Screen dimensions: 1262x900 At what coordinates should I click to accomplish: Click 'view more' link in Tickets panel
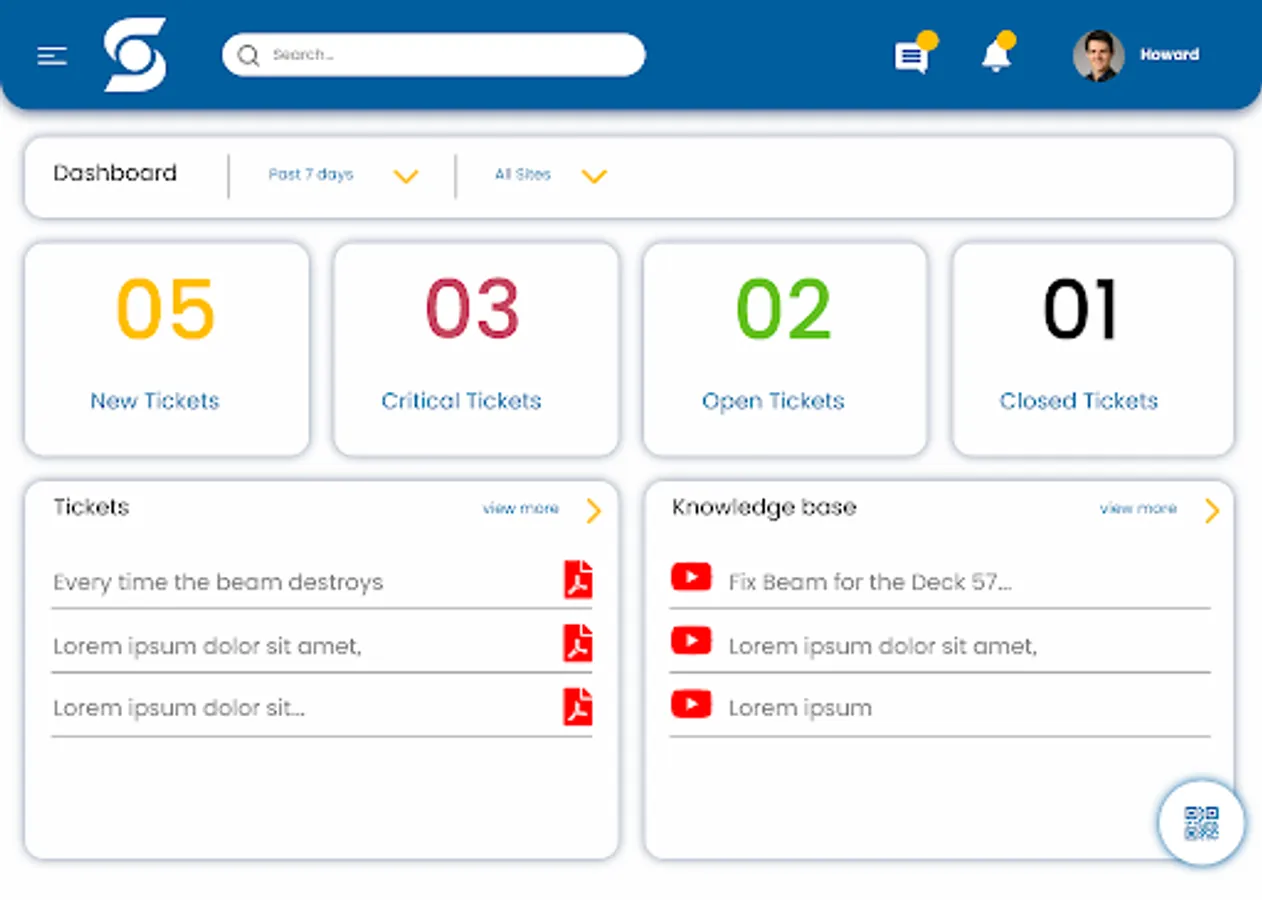coord(520,509)
